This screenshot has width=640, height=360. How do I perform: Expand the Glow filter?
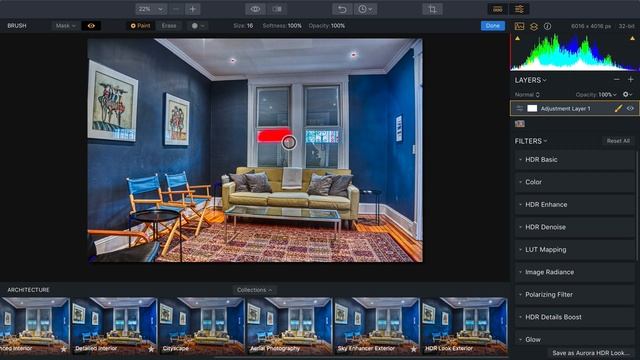pyautogui.click(x=575, y=339)
